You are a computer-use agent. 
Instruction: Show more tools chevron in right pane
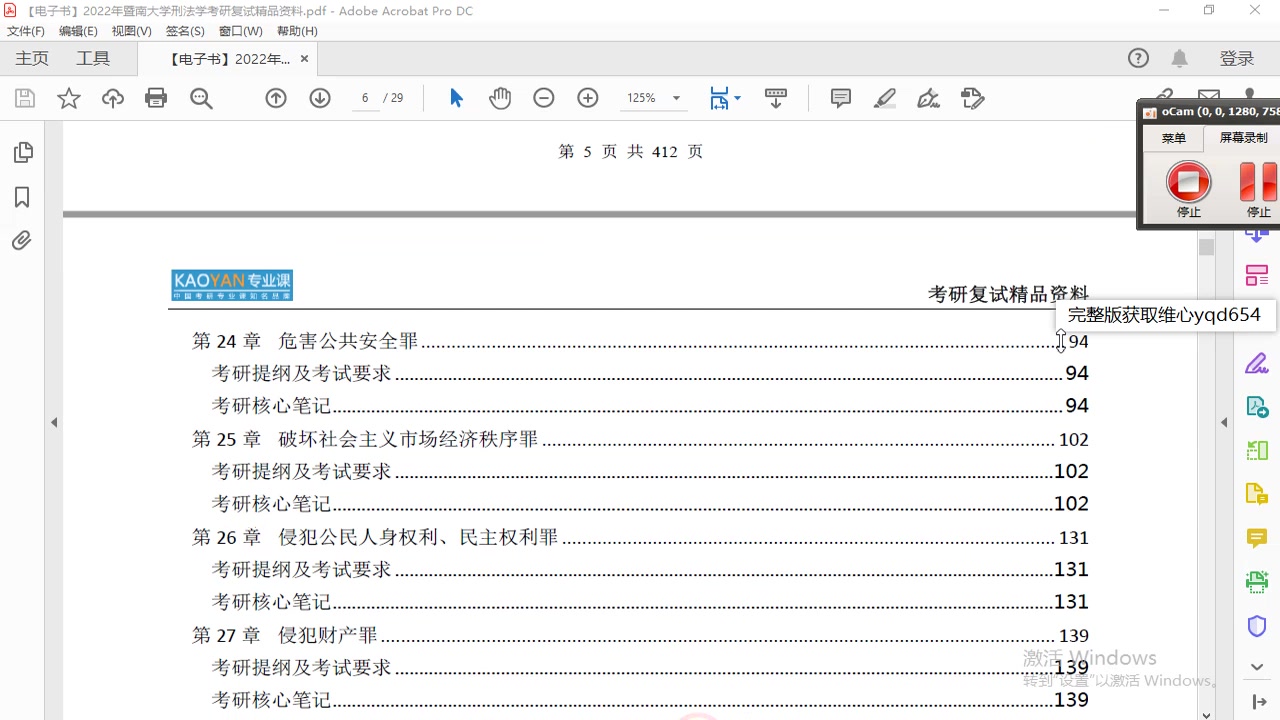click(1257, 667)
